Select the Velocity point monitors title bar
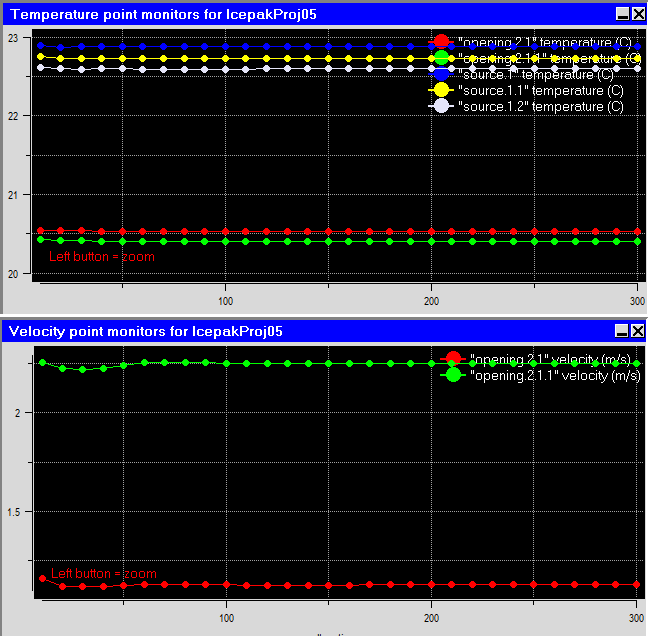The height and width of the screenshot is (636, 648). tap(300, 331)
